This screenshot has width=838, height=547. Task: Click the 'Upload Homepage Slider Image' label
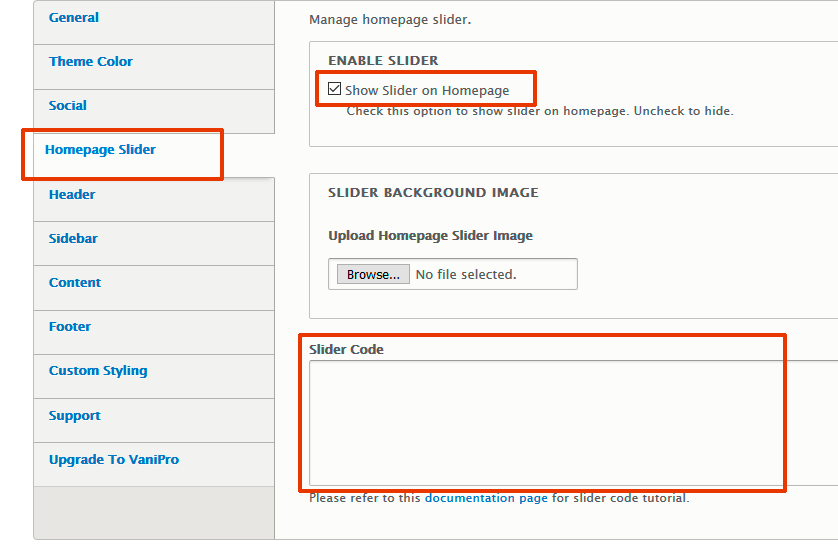click(430, 236)
